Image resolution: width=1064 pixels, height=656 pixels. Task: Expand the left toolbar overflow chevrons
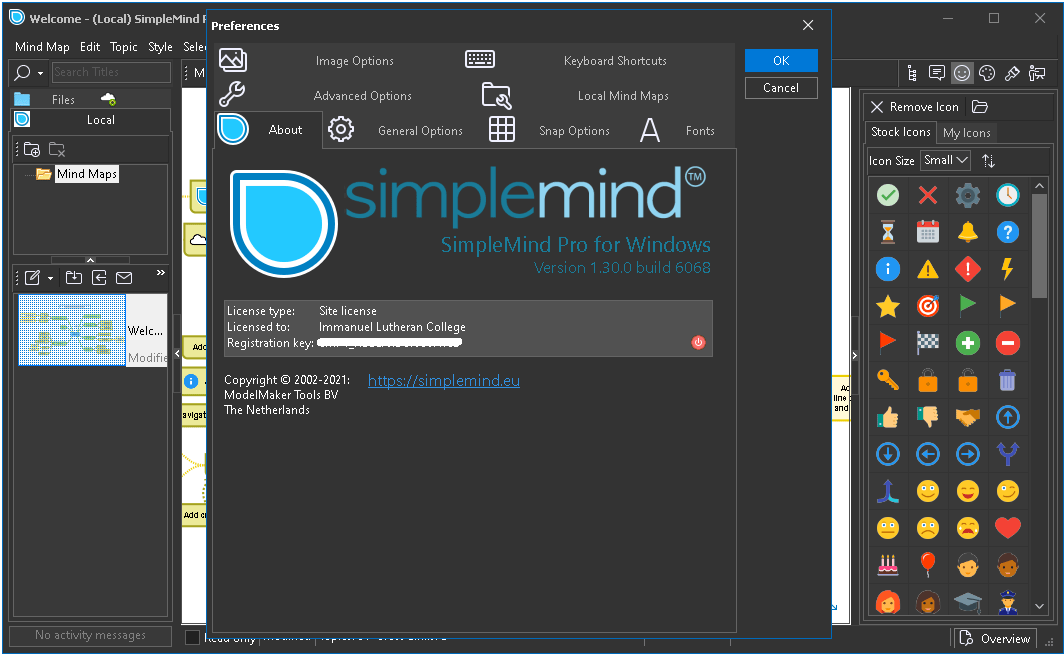tap(161, 273)
